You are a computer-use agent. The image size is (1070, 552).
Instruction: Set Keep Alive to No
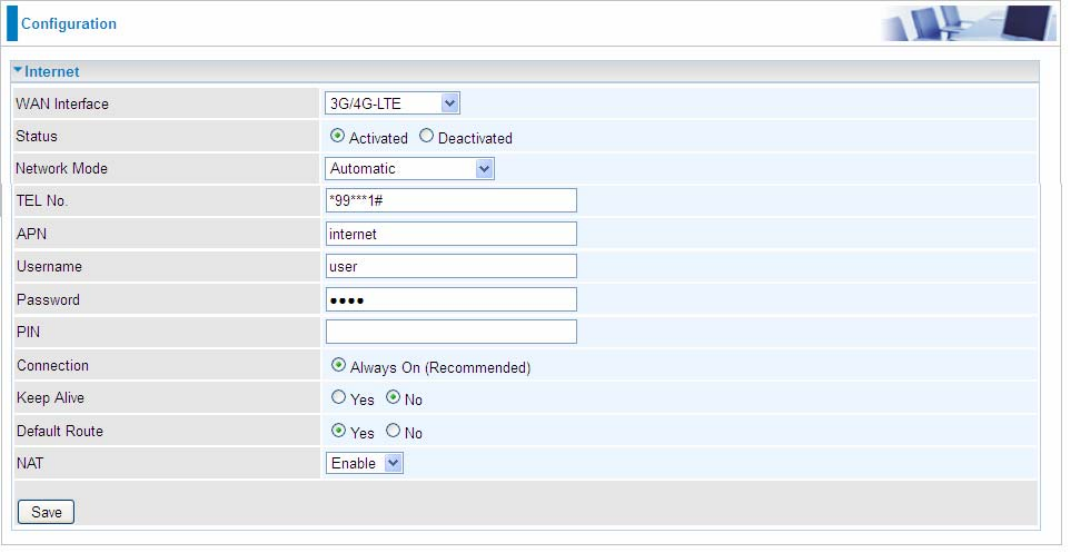[x=393, y=397]
